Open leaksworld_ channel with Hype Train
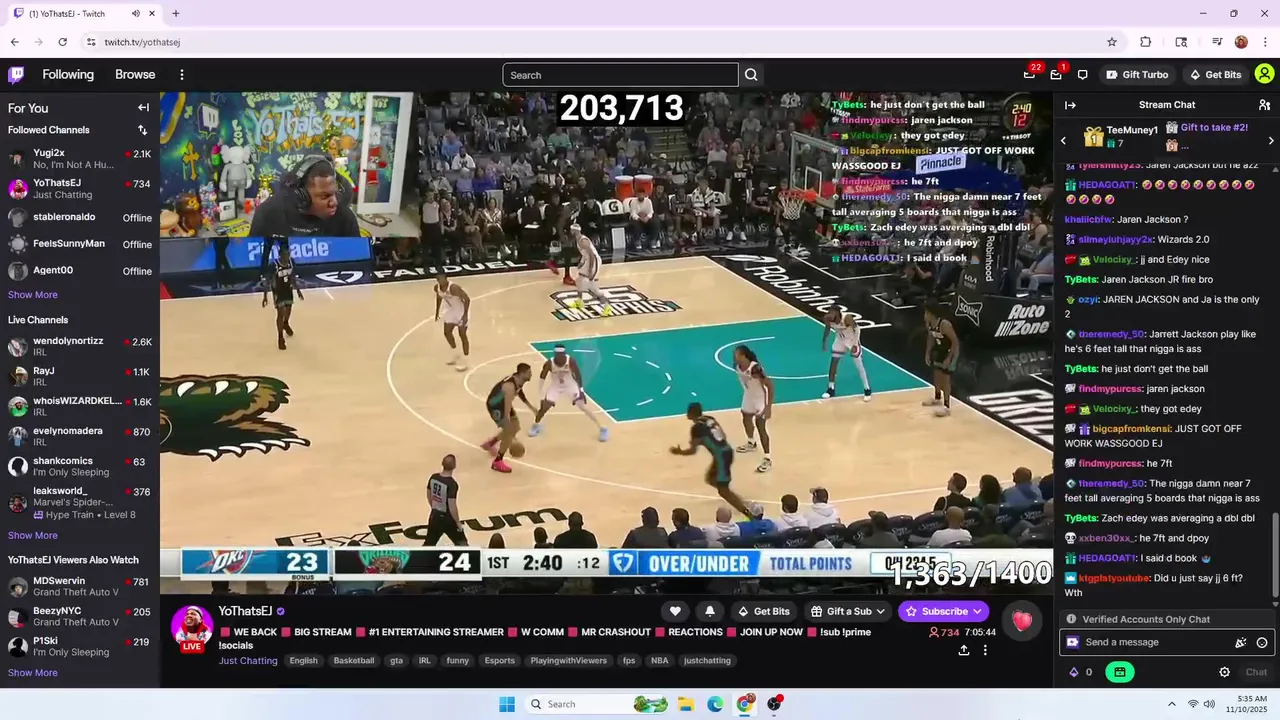This screenshot has width=1280, height=720. click(x=80, y=502)
